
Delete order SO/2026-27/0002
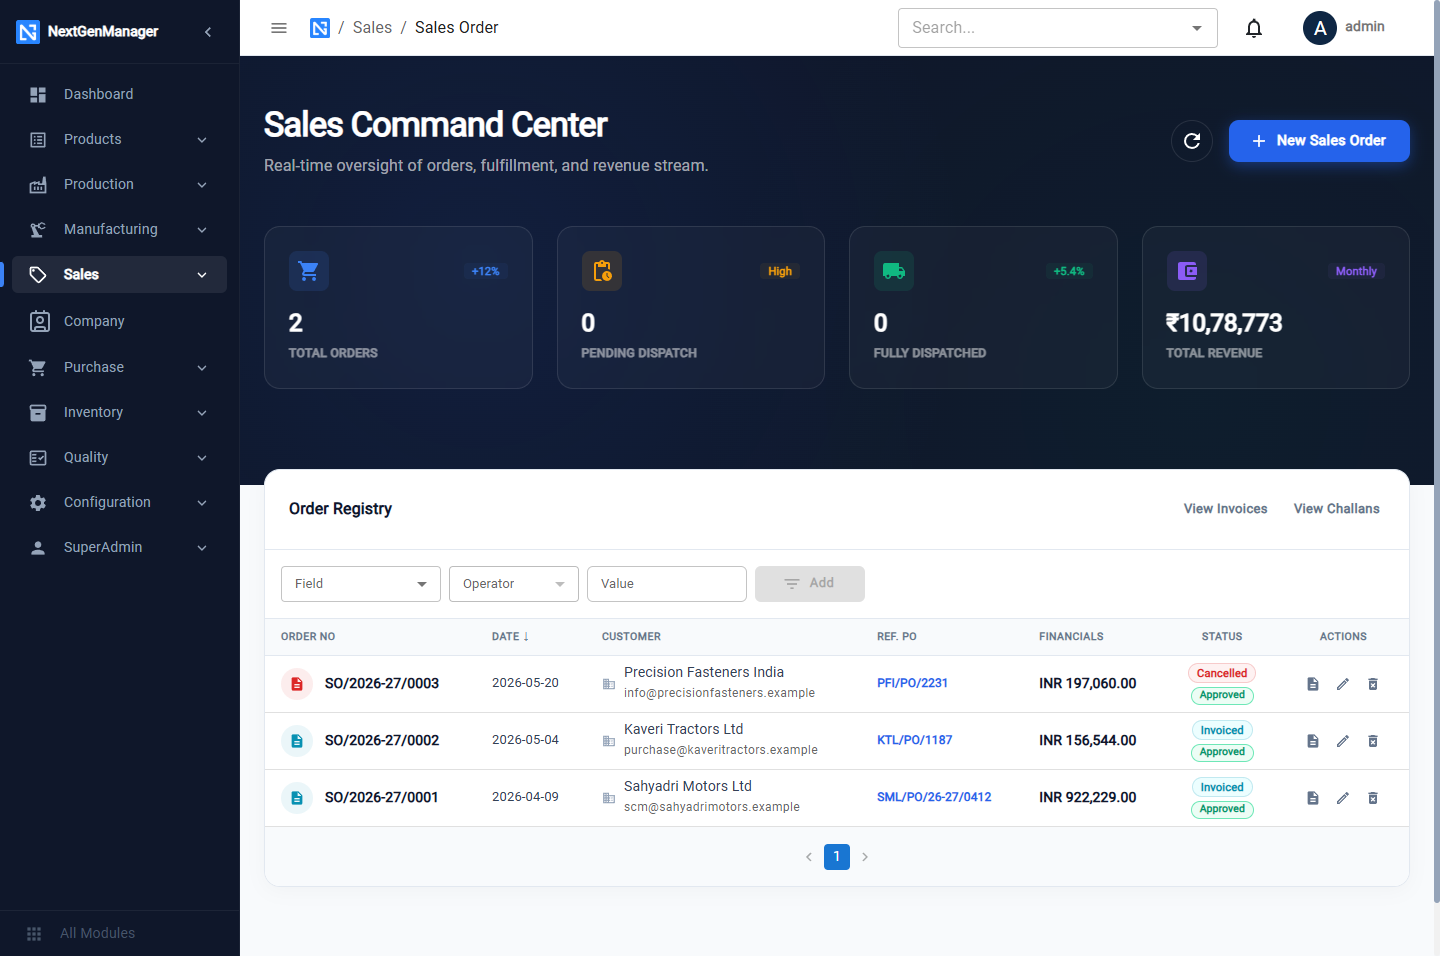coord(1373,741)
